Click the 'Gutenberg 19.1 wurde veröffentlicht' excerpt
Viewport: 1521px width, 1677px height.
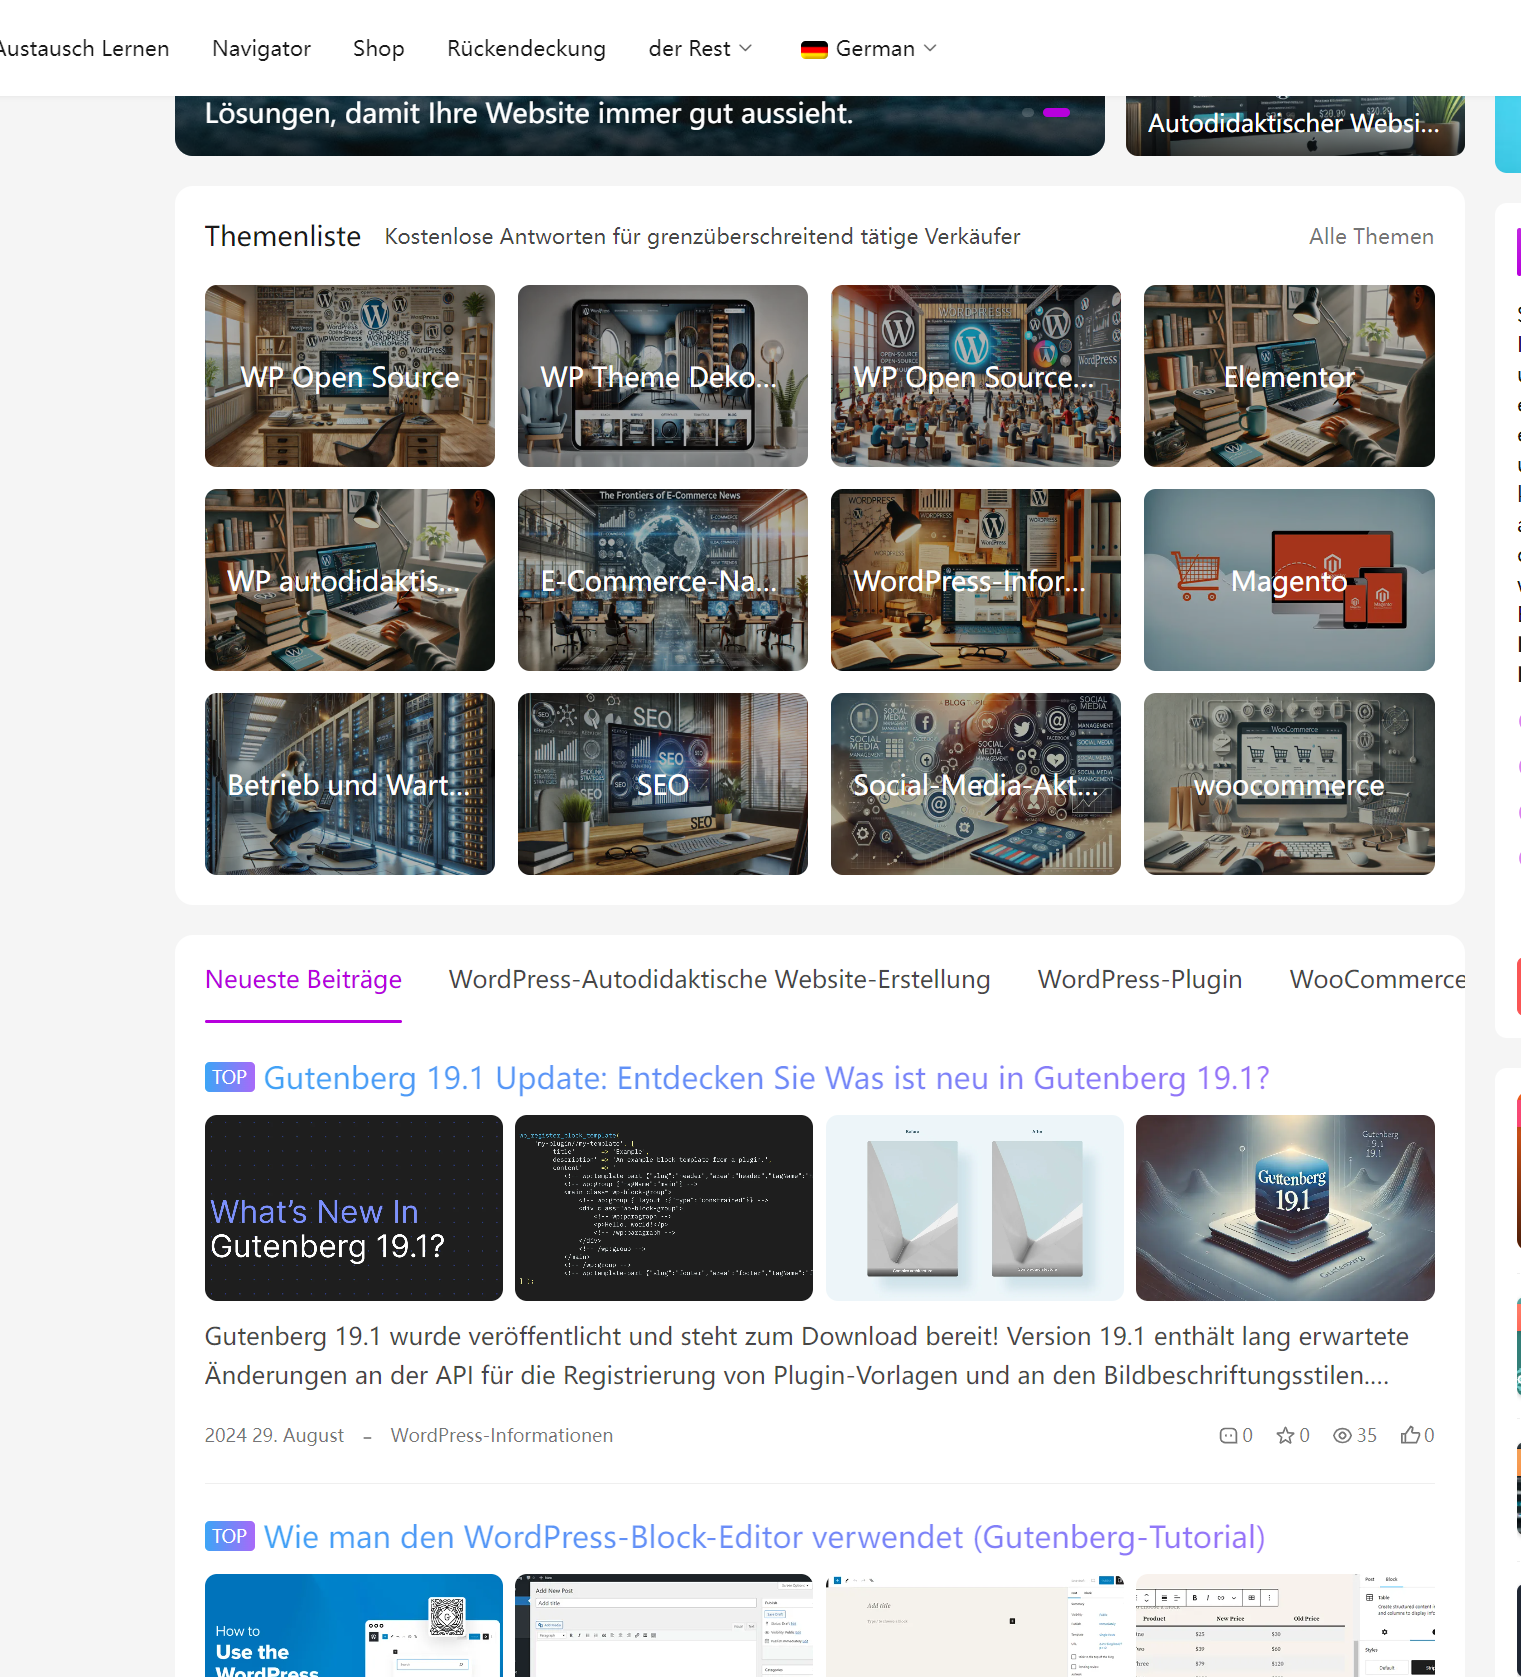pyautogui.click(x=806, y=1356)
